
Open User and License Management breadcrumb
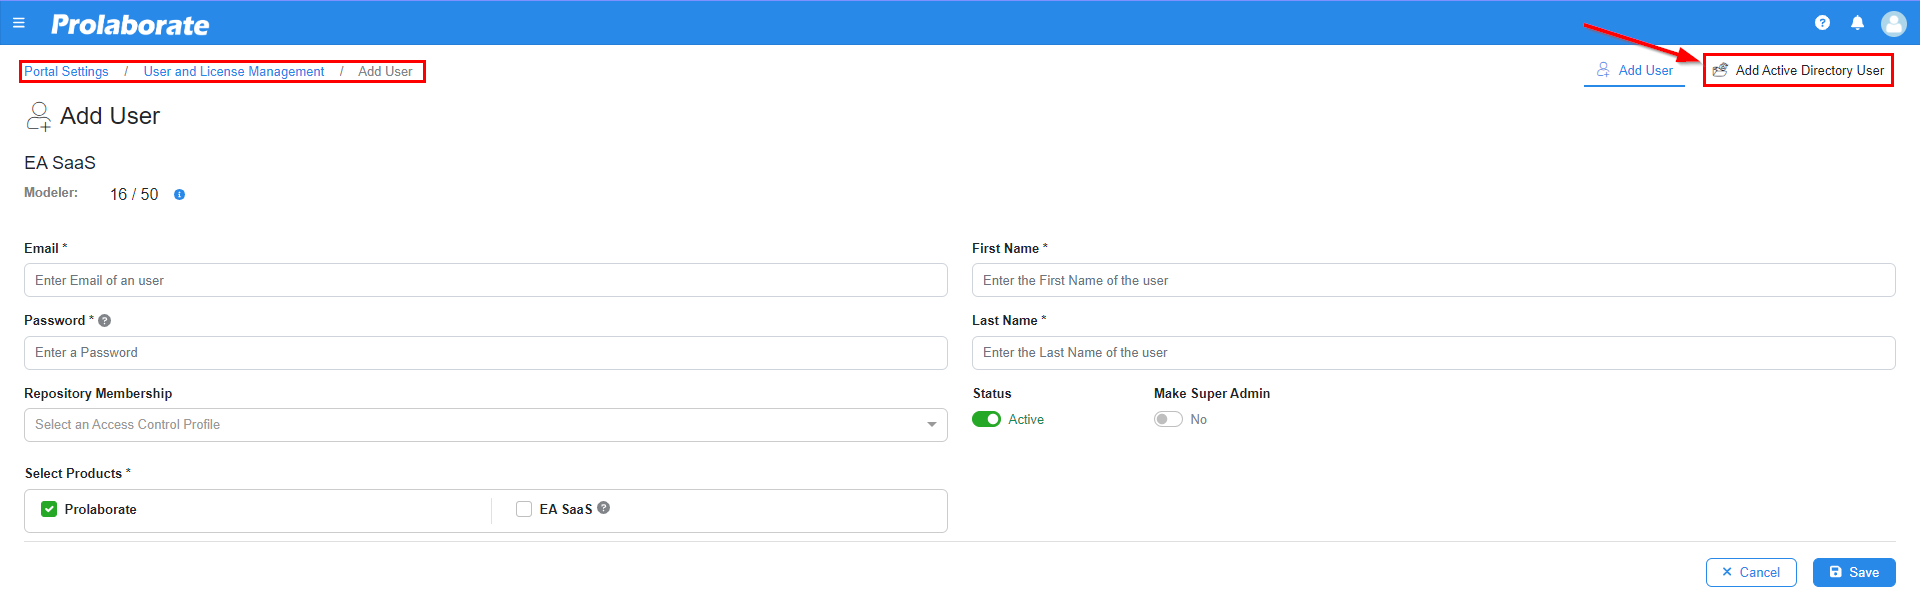pyautogui.click(x=234, y=71)
